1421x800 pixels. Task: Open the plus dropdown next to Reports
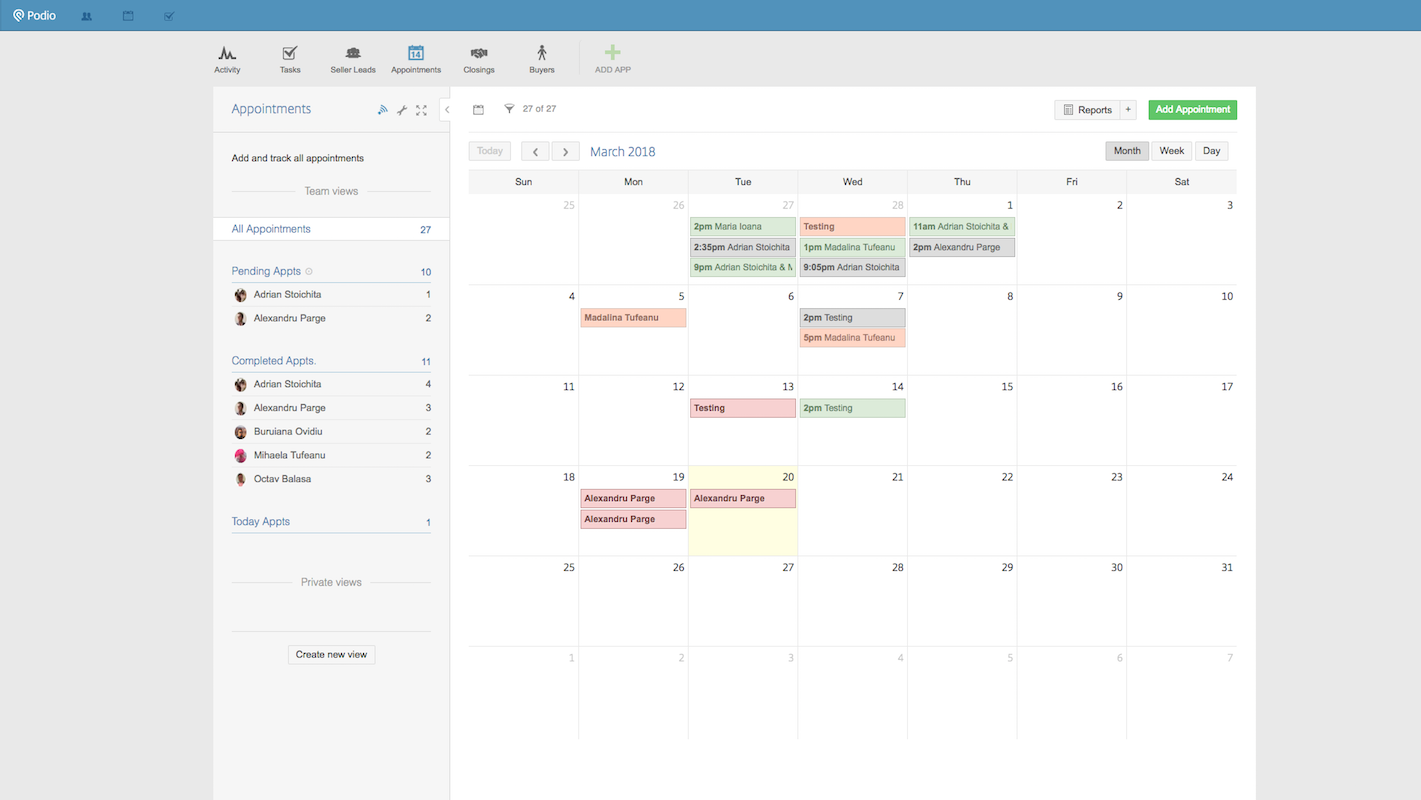click(x=1128, y=110)
